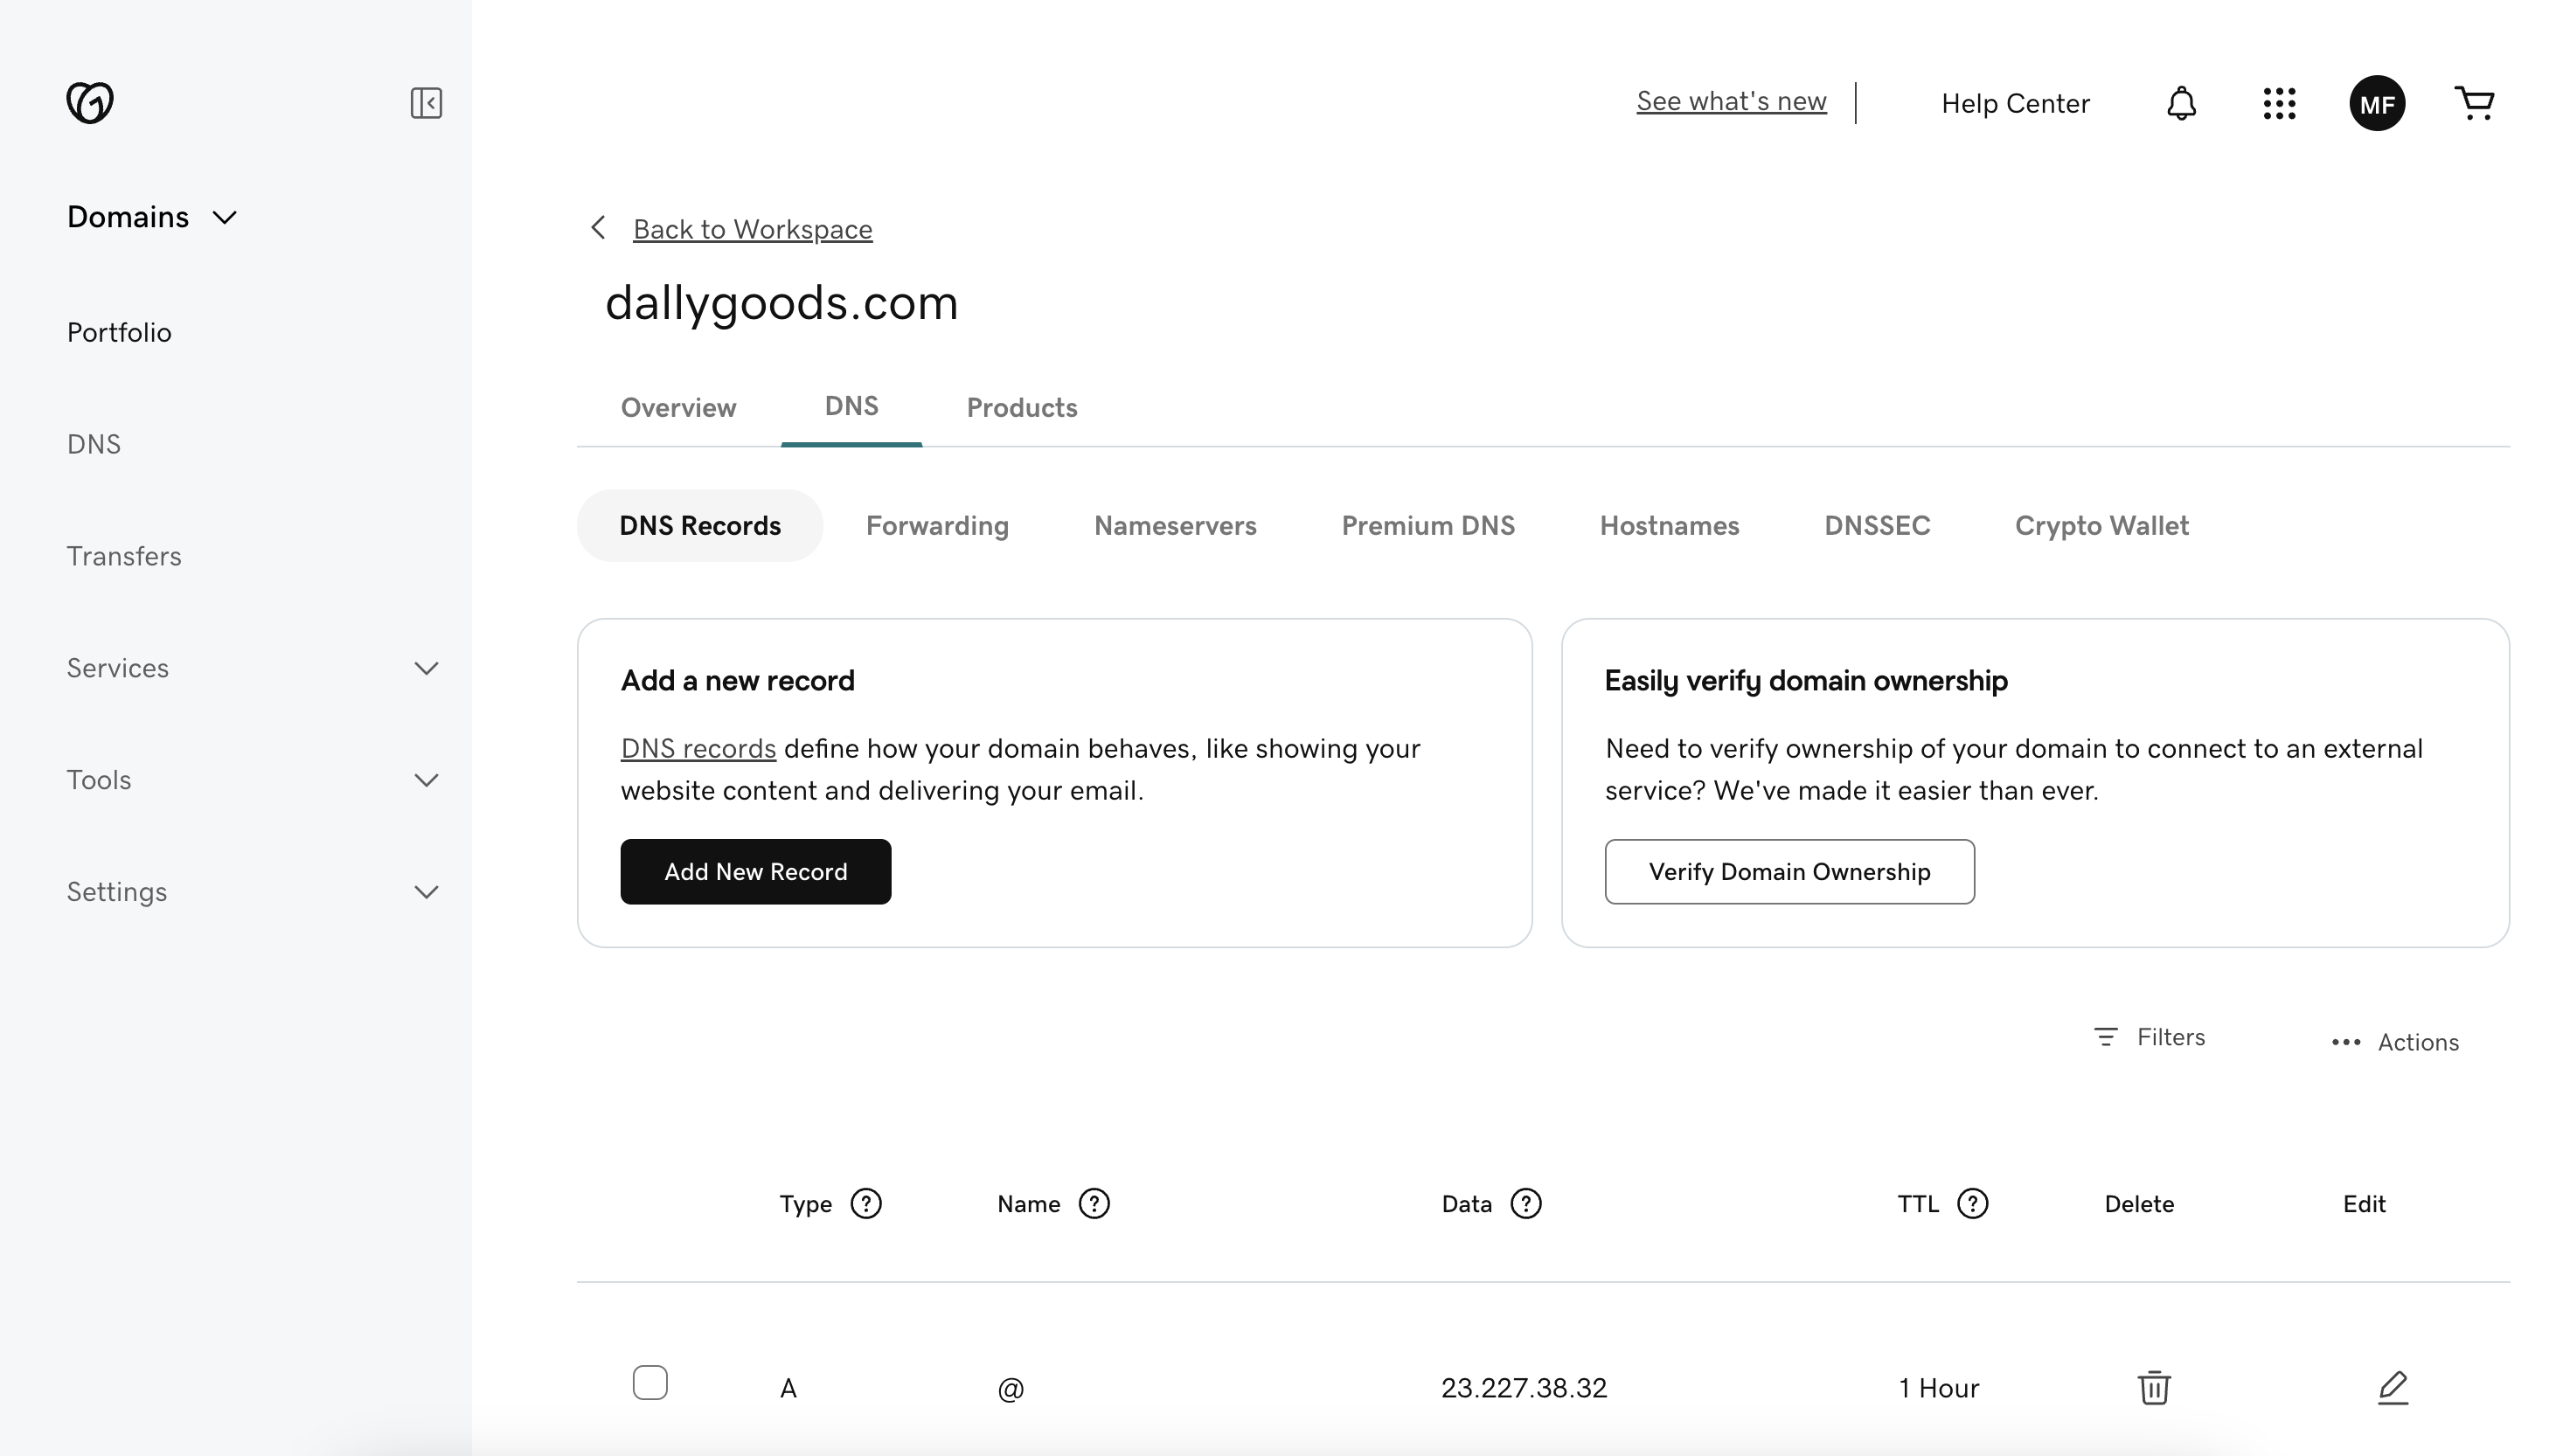
Task: Open the notifications bell
Action: (2180, 103)
